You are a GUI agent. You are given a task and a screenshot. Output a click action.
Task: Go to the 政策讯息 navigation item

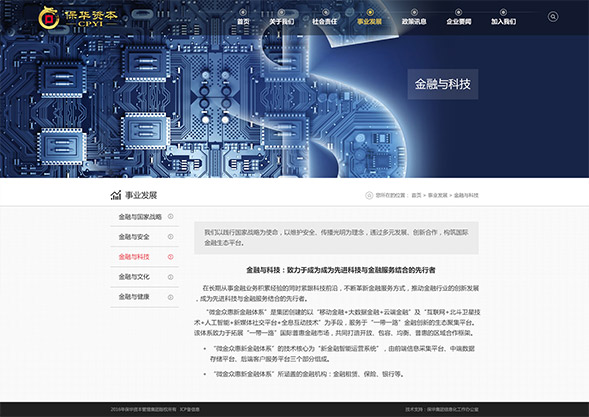[x=414, y=22]
